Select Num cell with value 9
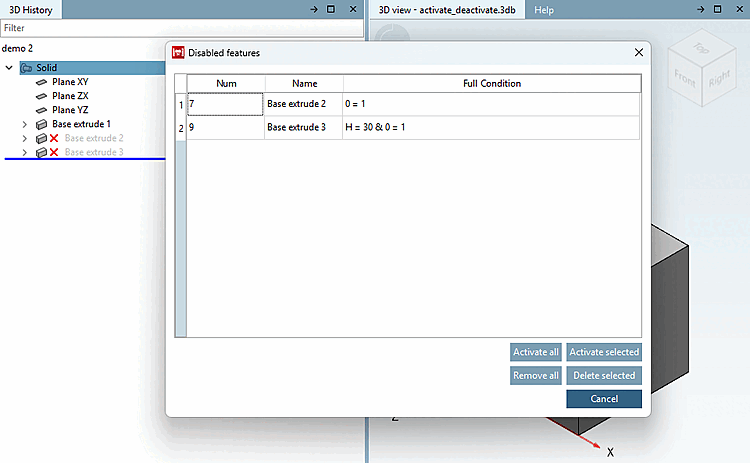This screenshot has height=463, width=750. pyautogui.click(x=225, y=128)
